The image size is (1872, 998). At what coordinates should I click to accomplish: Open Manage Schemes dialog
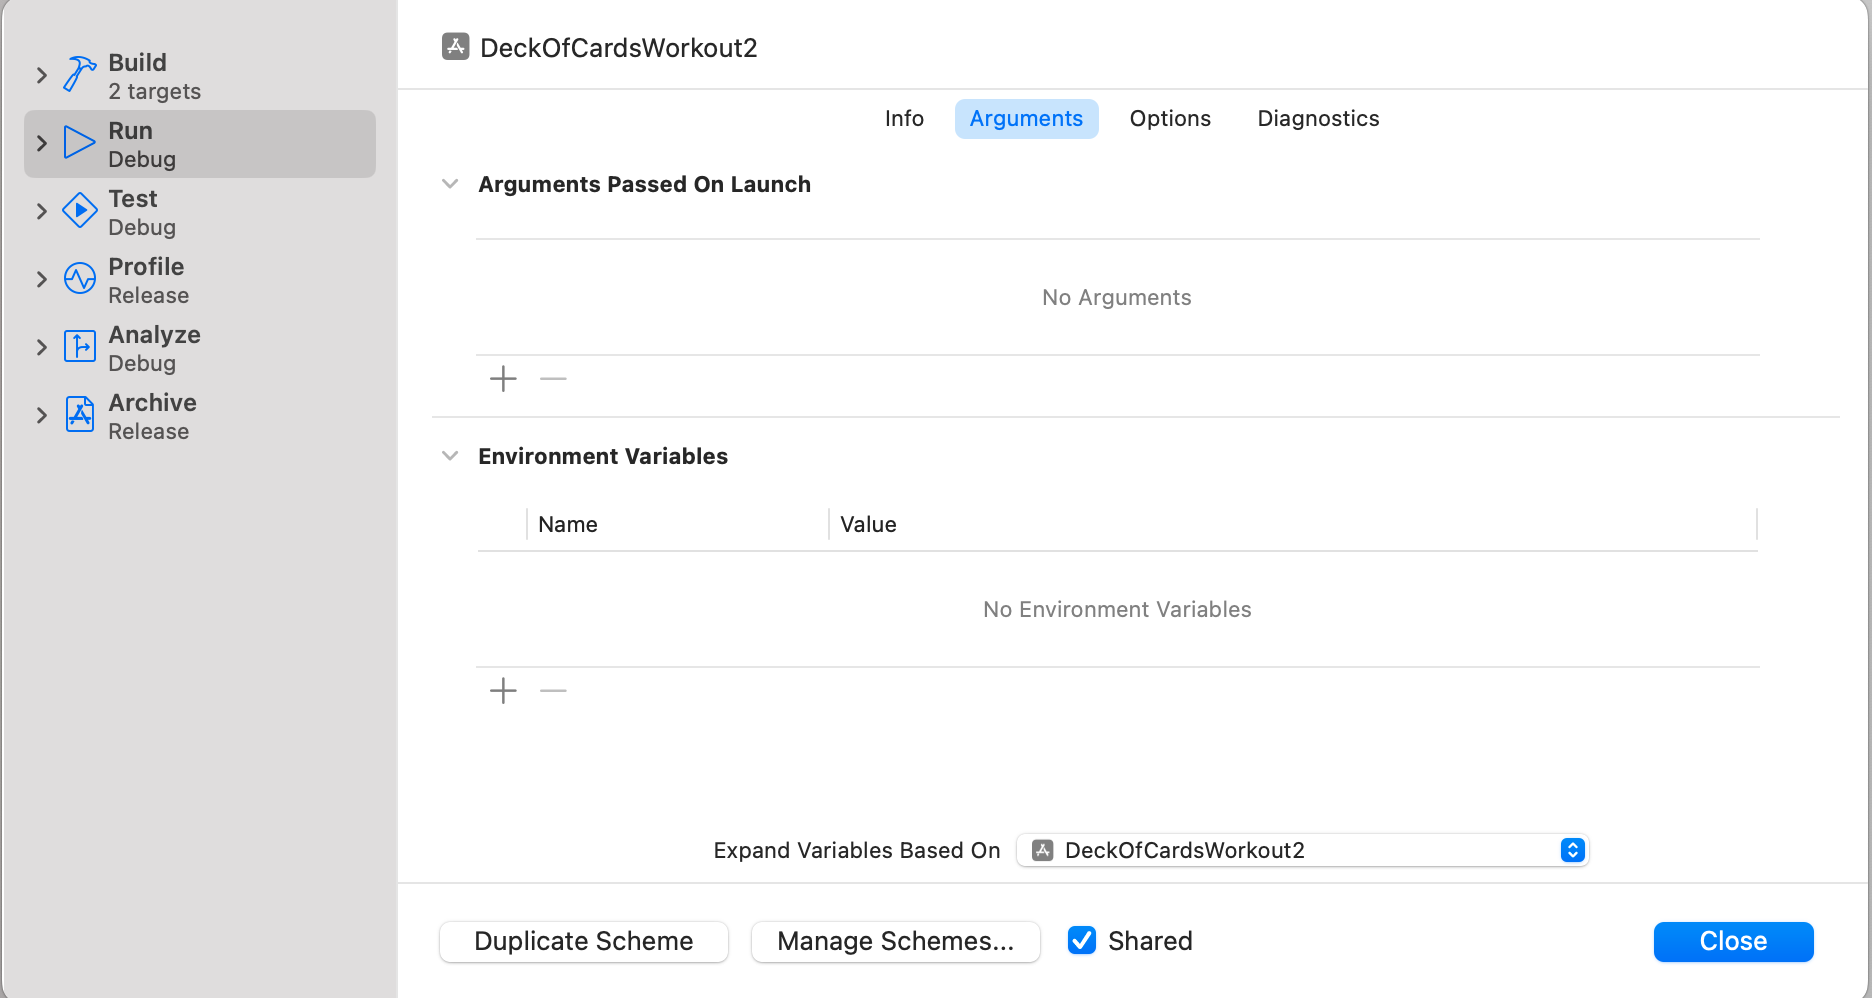pyautogui.click(x=895, y=941)
